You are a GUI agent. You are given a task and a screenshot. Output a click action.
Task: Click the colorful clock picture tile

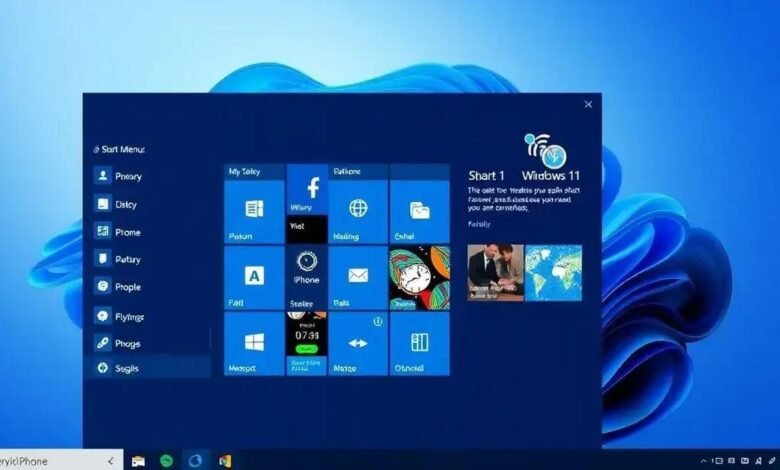coord(419,278)
